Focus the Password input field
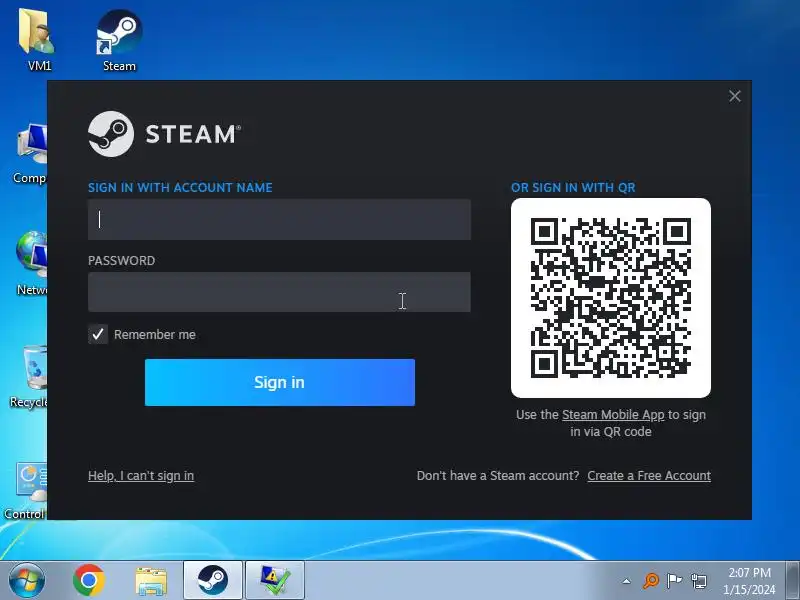The image size is (800, 600). (x=279, y=292)
